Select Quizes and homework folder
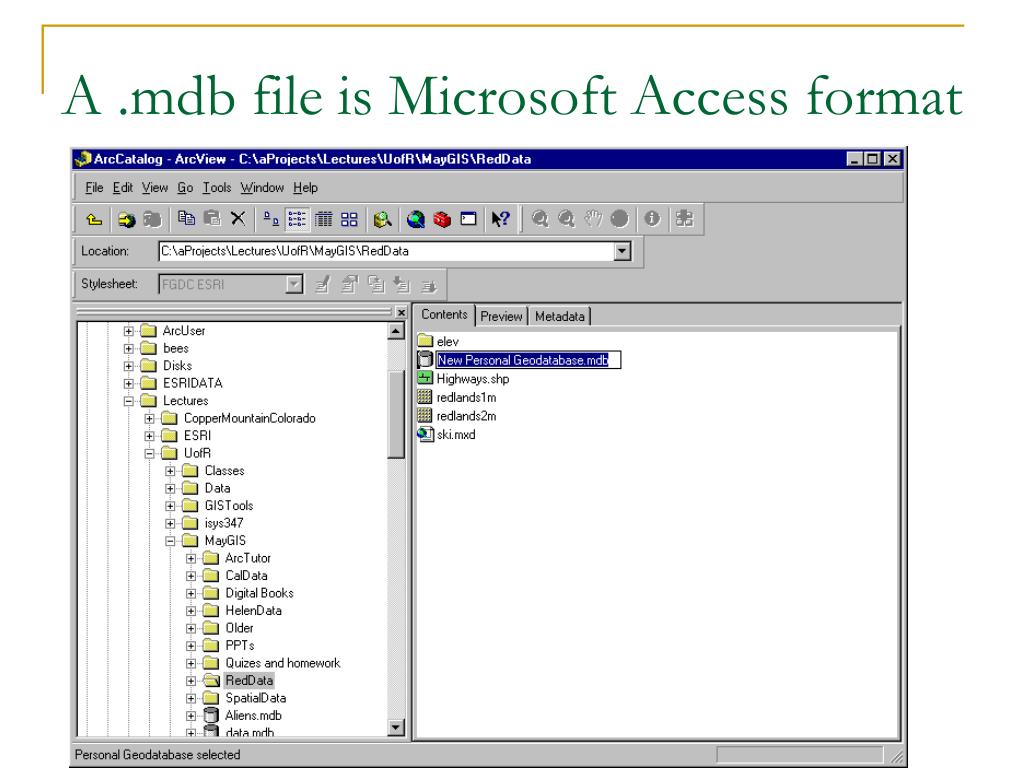Viewport: 1024px width, 768px height. (283, 663)
